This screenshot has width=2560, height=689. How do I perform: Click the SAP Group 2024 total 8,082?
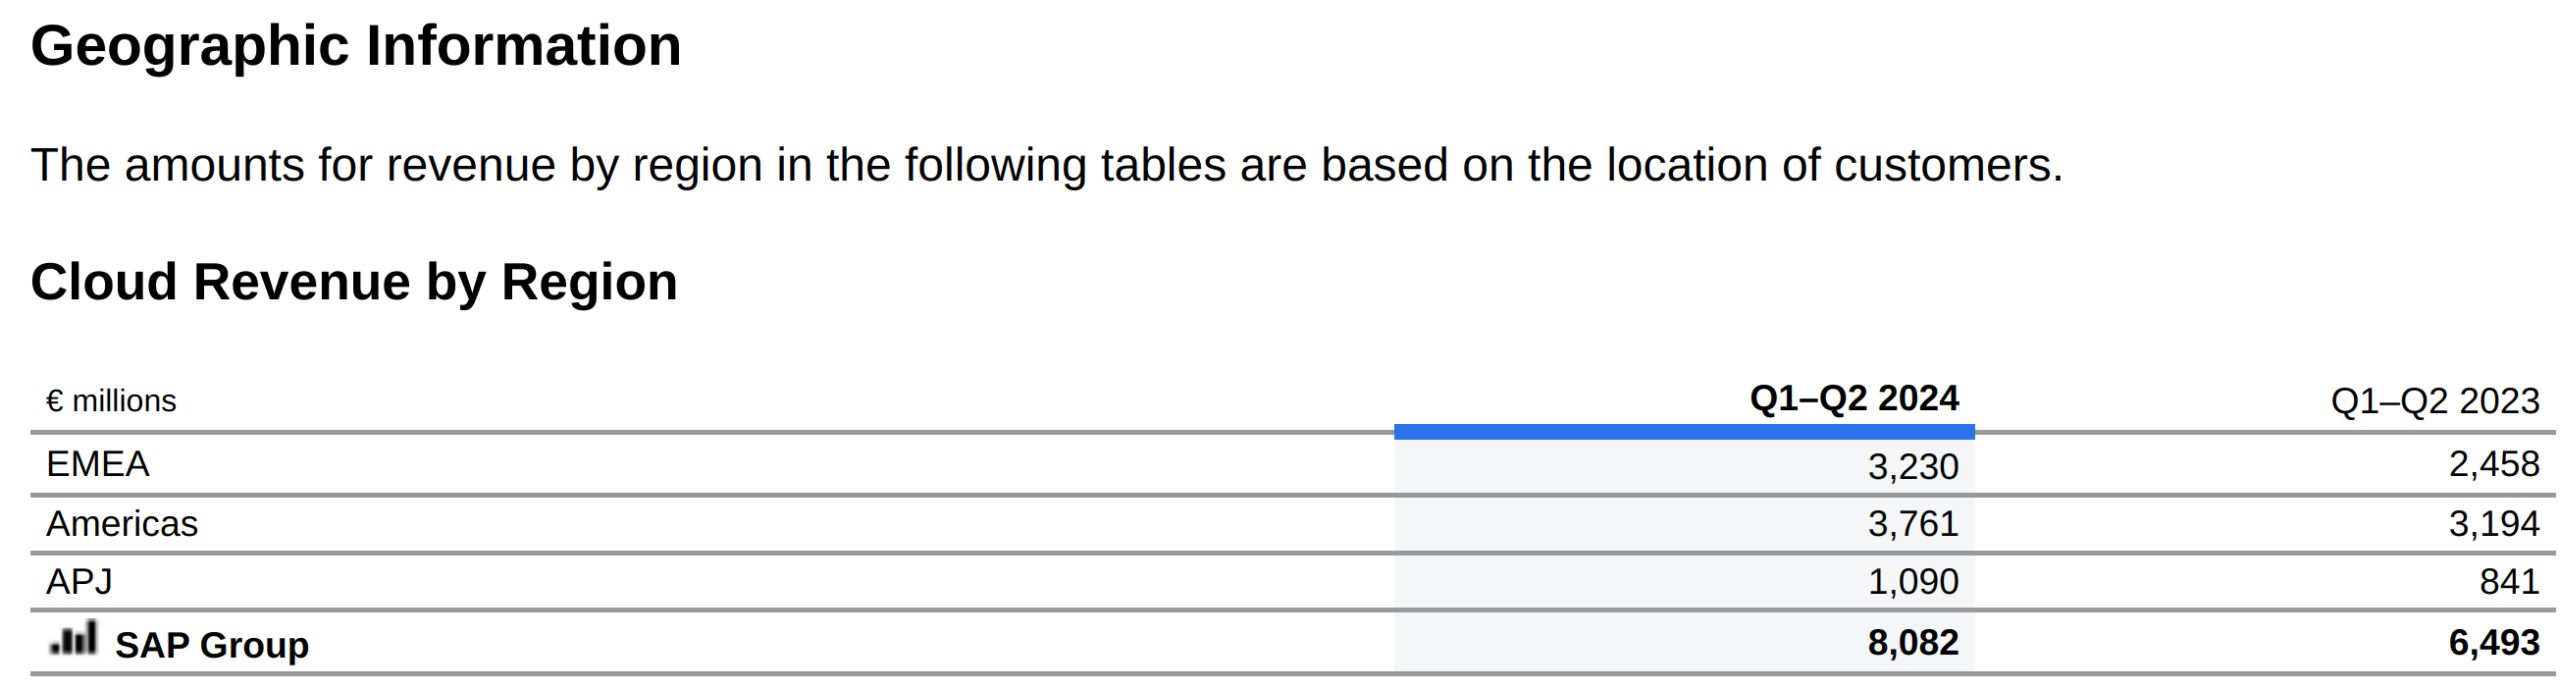click(1912, 643)
